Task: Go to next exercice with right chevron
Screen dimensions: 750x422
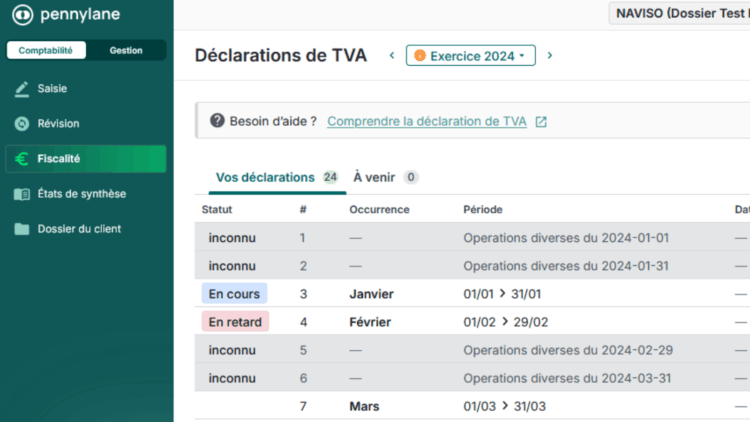Action: (x=550, y=56)
